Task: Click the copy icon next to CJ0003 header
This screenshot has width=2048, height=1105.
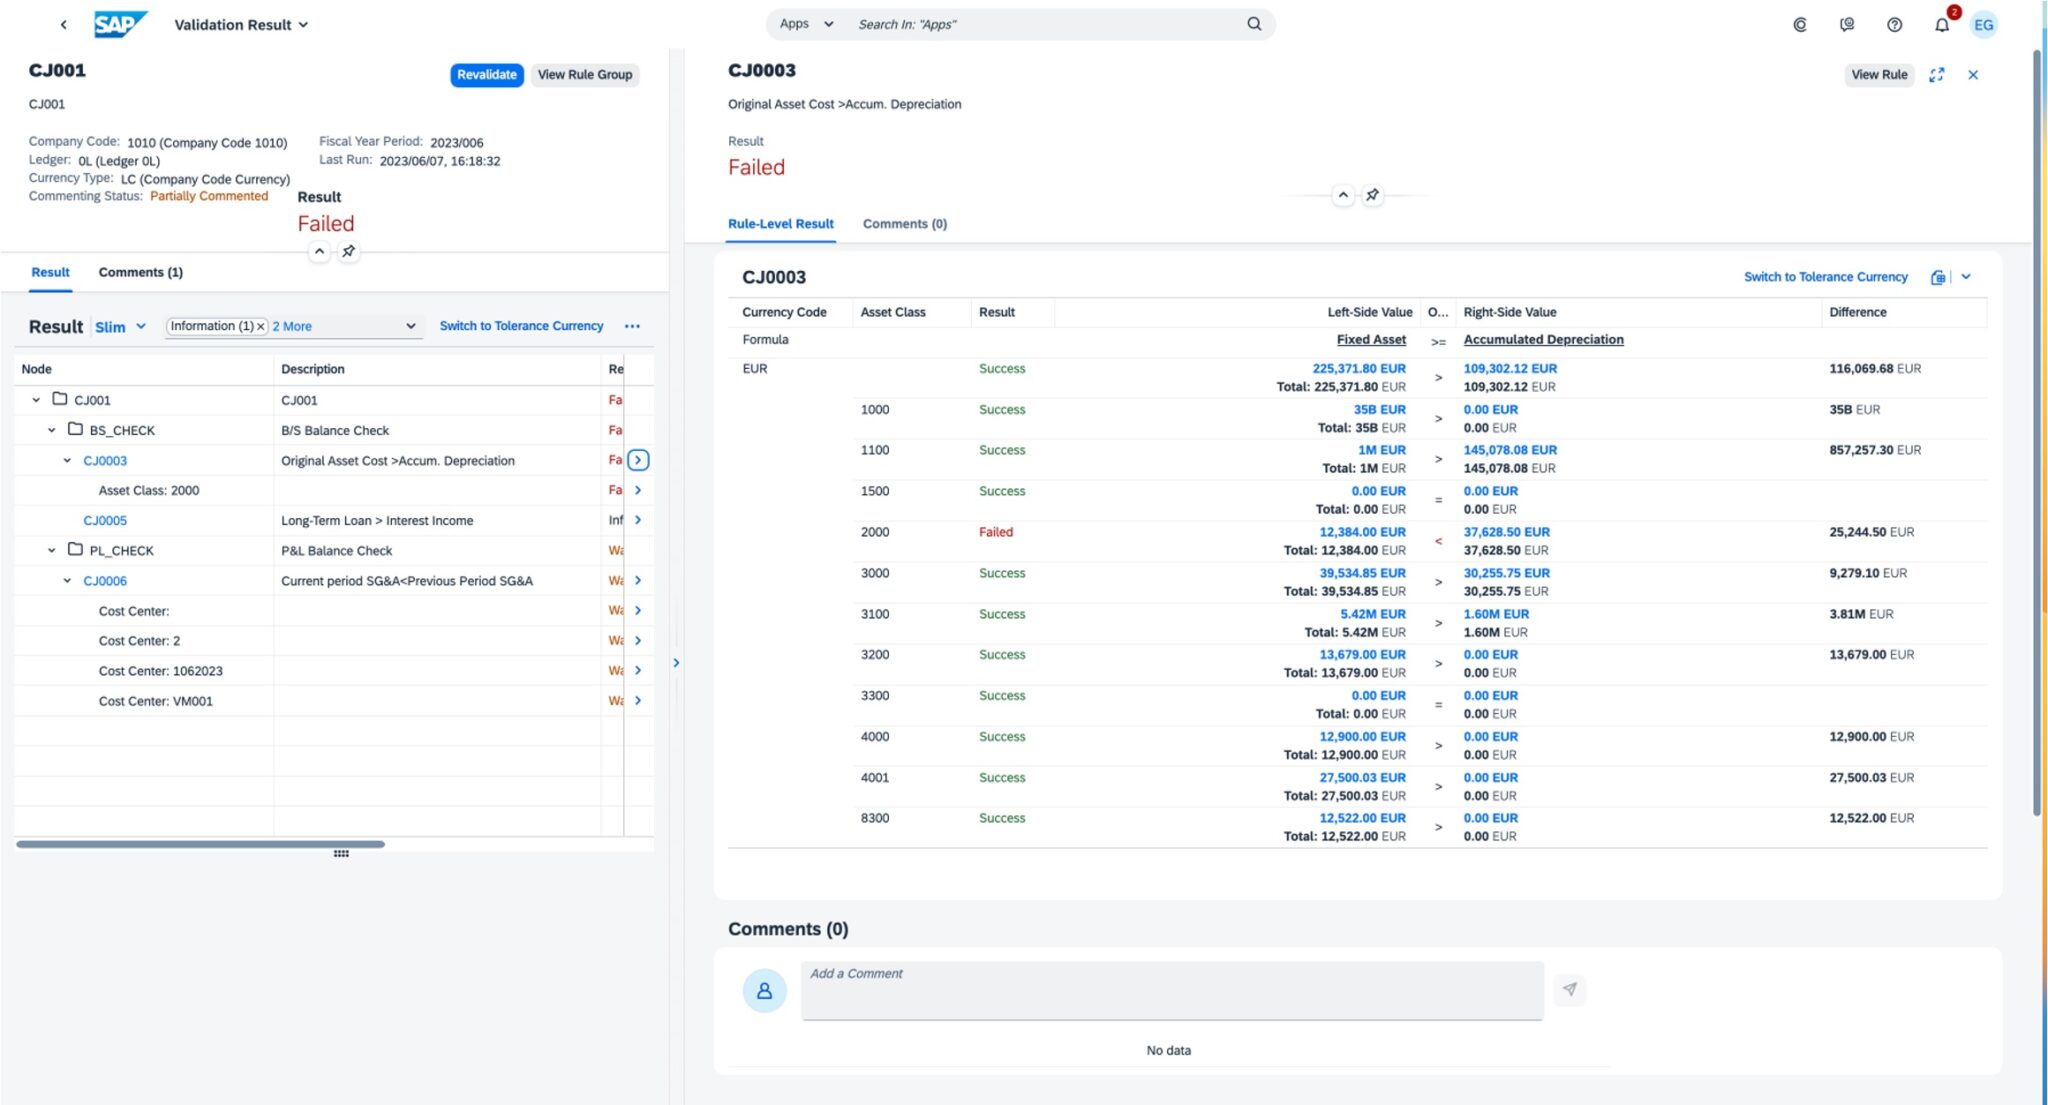Action: (1936, 276)
